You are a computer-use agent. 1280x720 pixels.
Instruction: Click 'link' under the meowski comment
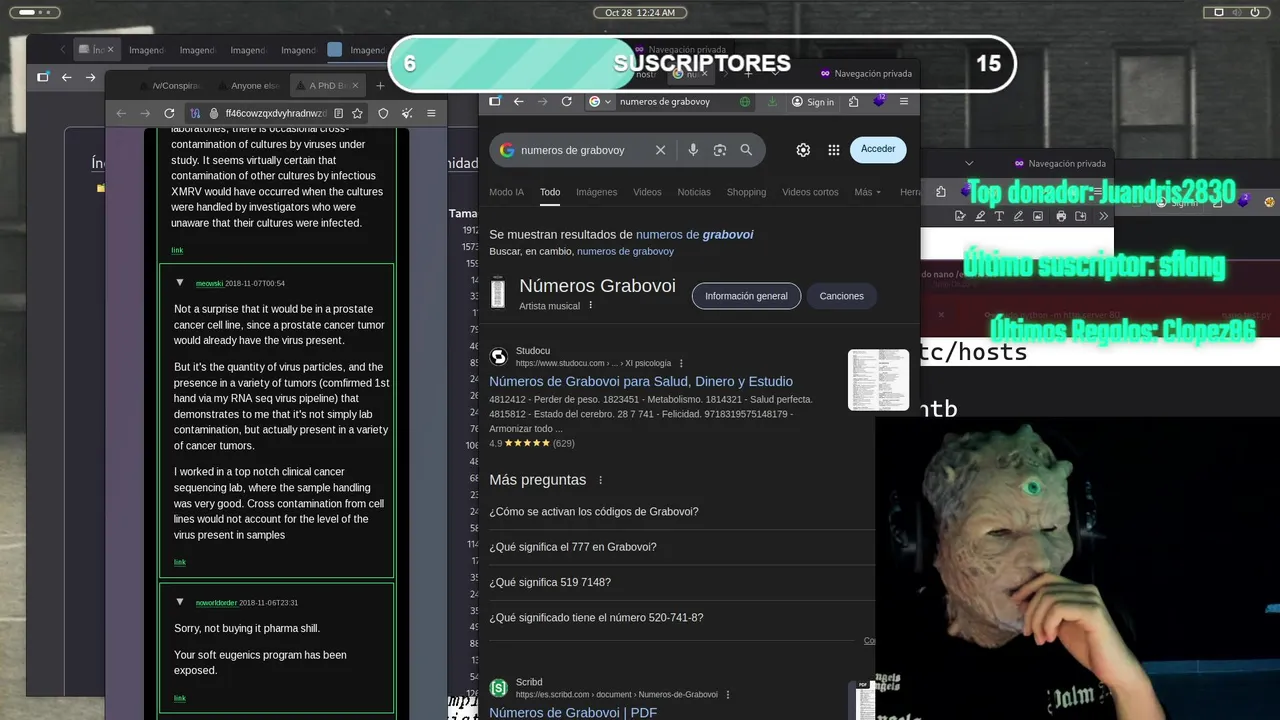click(179, 562)
